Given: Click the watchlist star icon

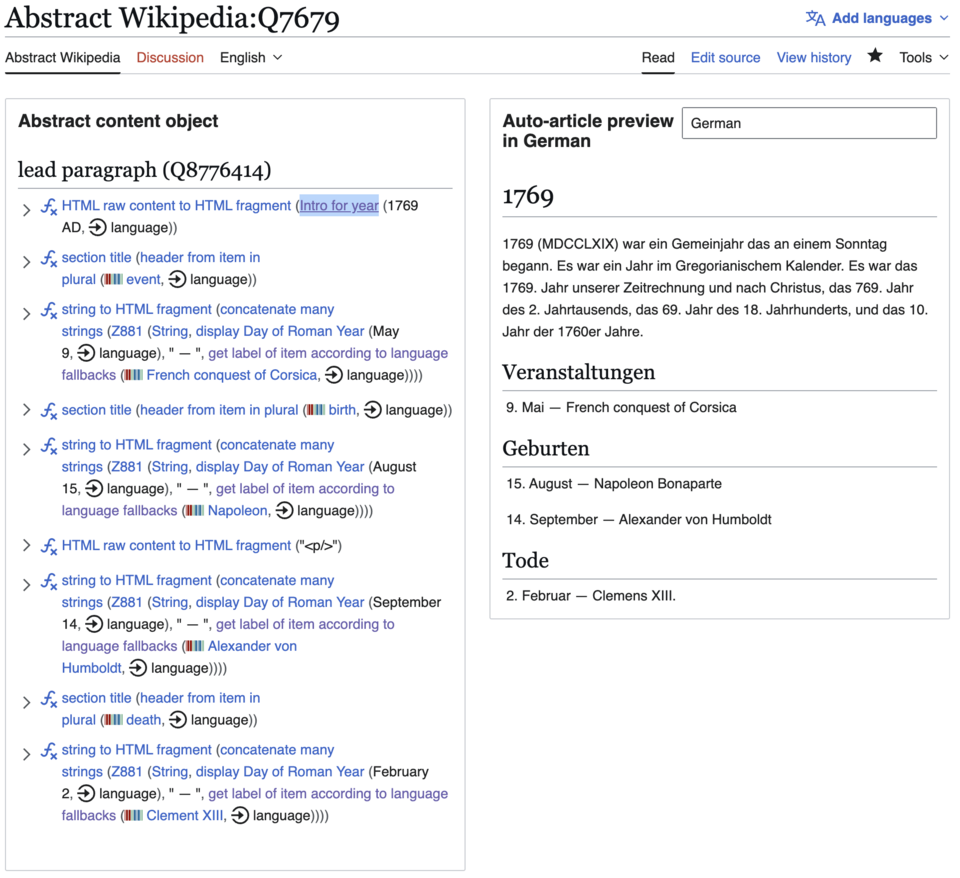Looking at the screenshot, I should click(x=875, y=56).
